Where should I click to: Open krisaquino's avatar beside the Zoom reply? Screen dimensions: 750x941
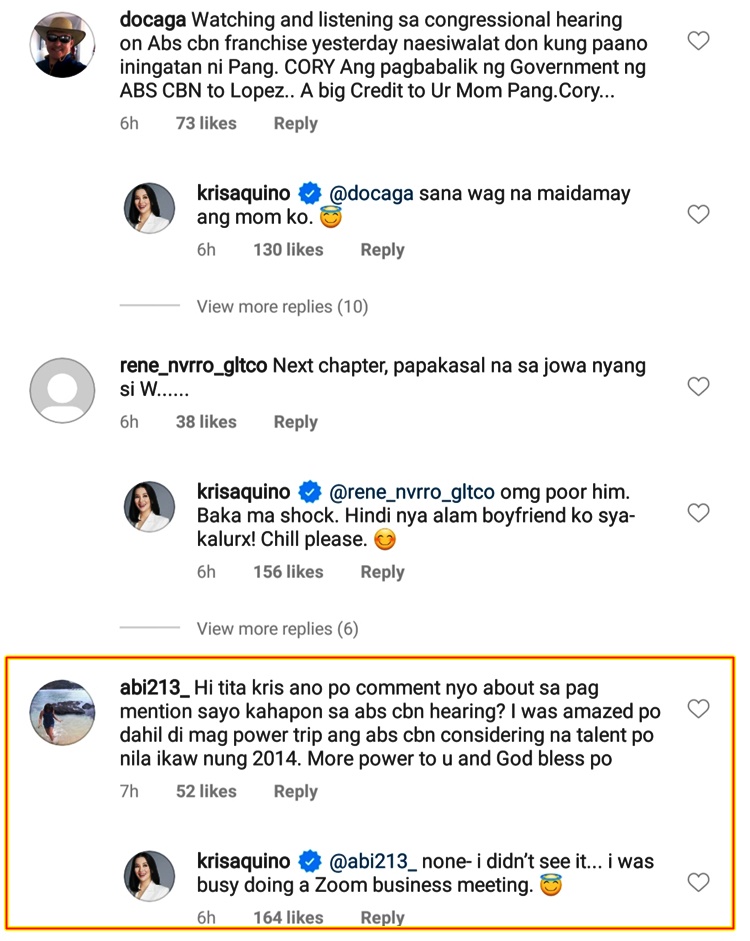point(149,877)
